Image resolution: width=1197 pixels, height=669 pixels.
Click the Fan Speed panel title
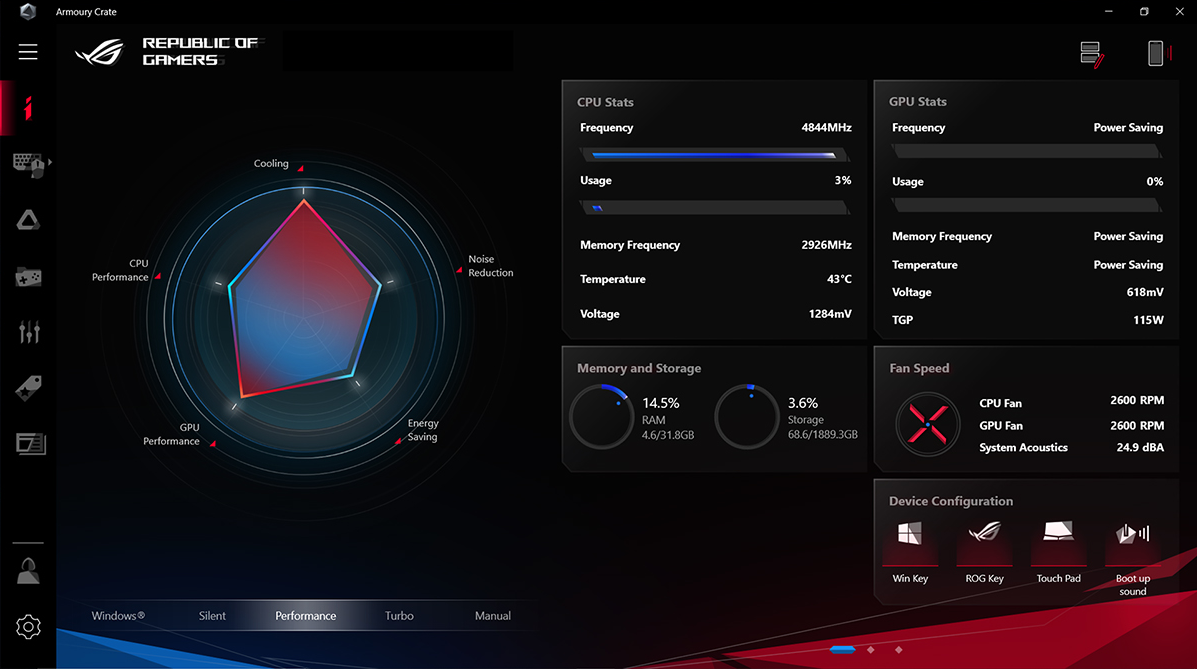pos(919,368)
